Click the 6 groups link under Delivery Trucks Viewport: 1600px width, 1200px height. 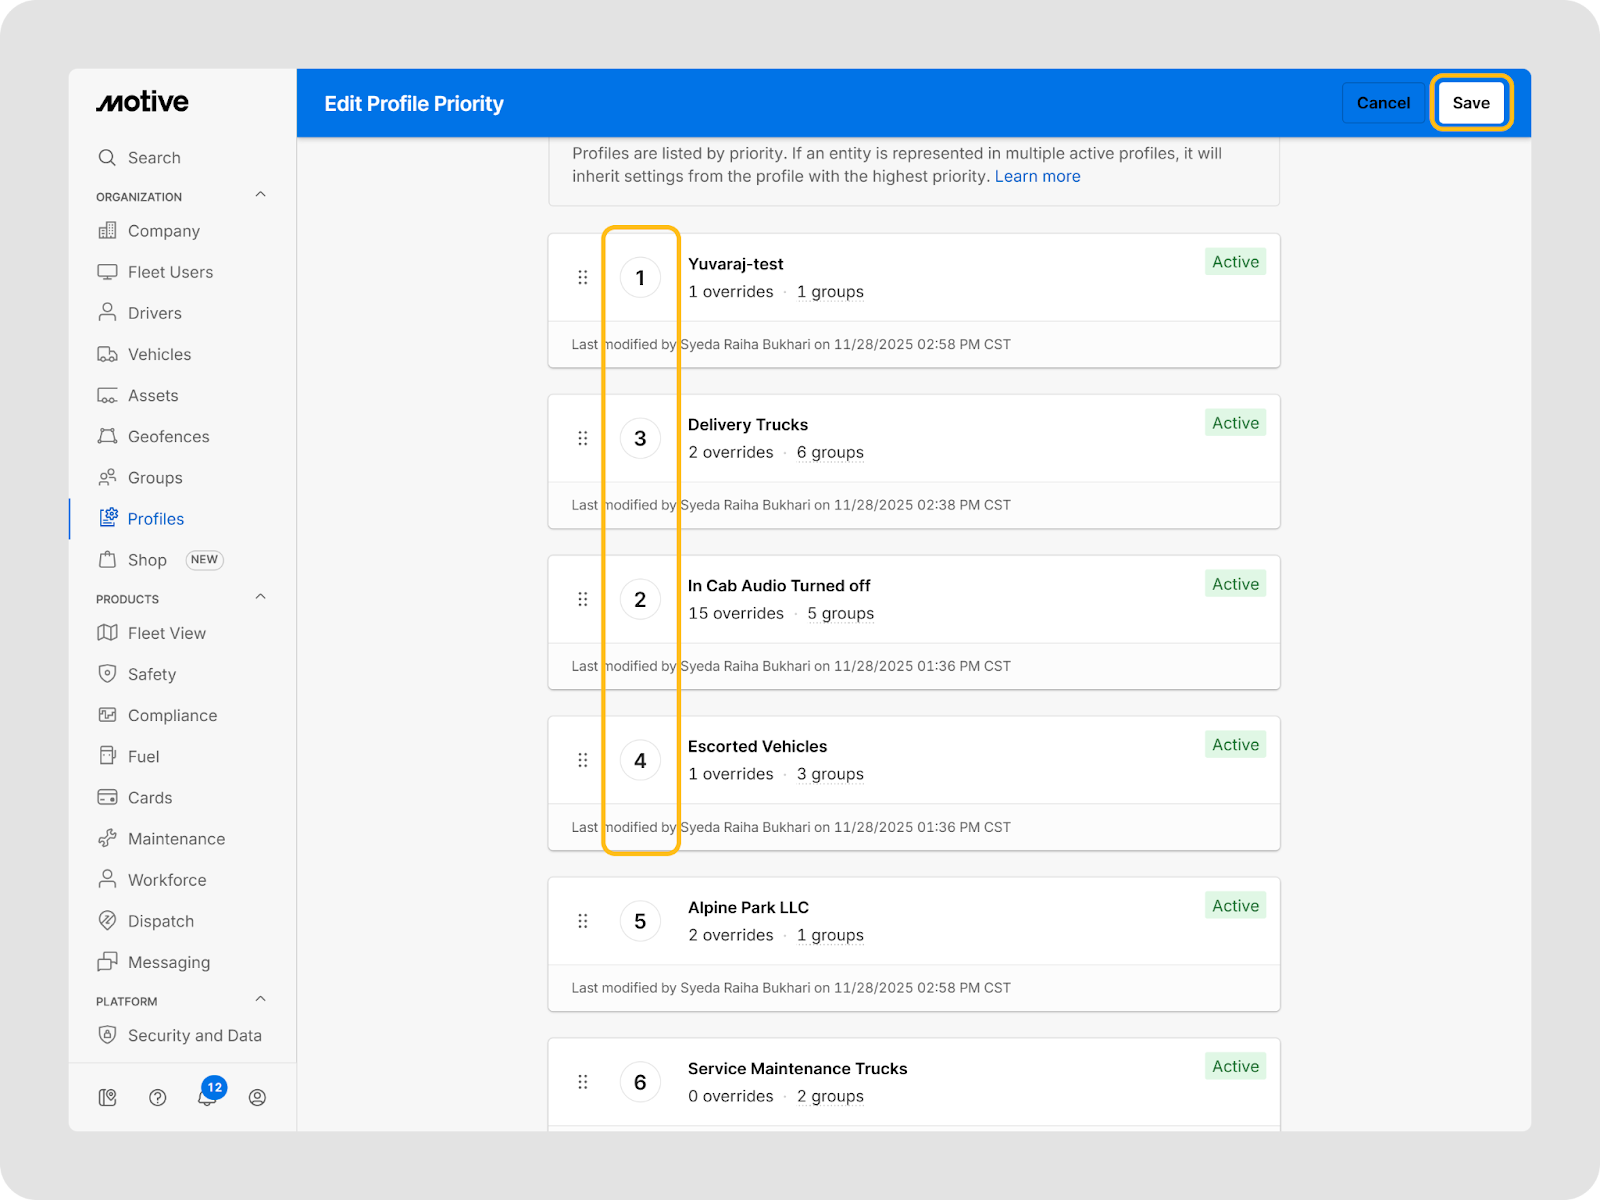830,452
